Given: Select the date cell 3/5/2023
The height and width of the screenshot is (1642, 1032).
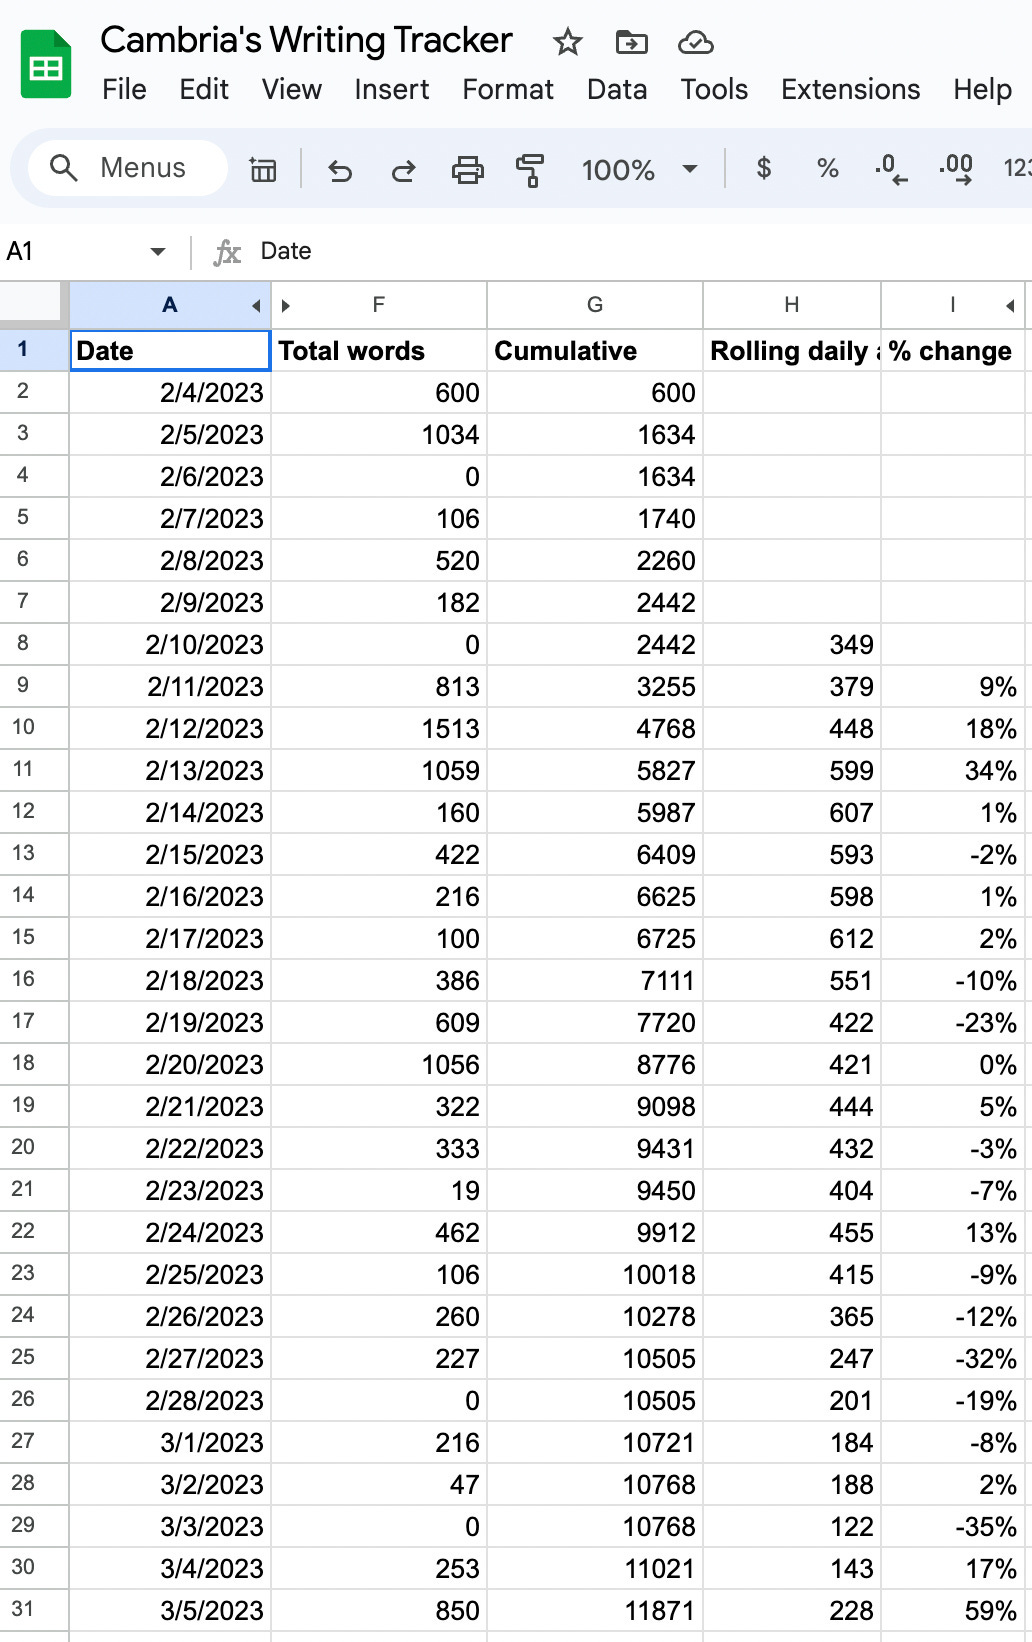Looking at the screenshot, I should tap(170, 1611).
